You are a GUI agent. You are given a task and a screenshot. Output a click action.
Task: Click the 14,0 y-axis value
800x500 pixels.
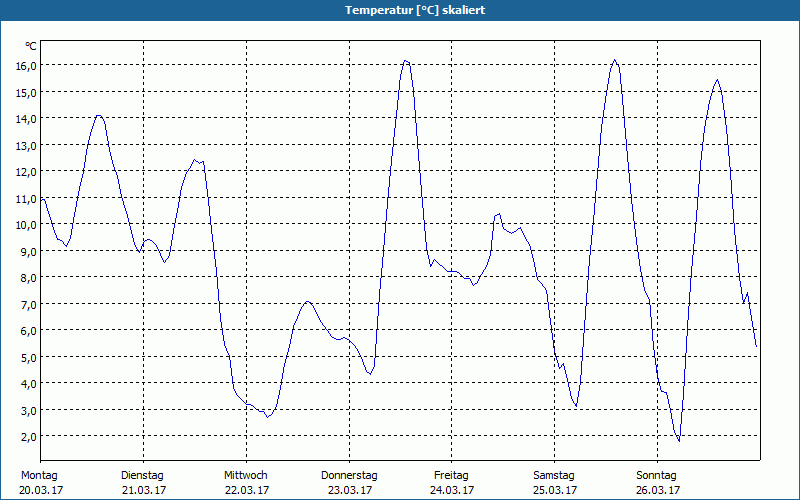(x=26, y=118)
